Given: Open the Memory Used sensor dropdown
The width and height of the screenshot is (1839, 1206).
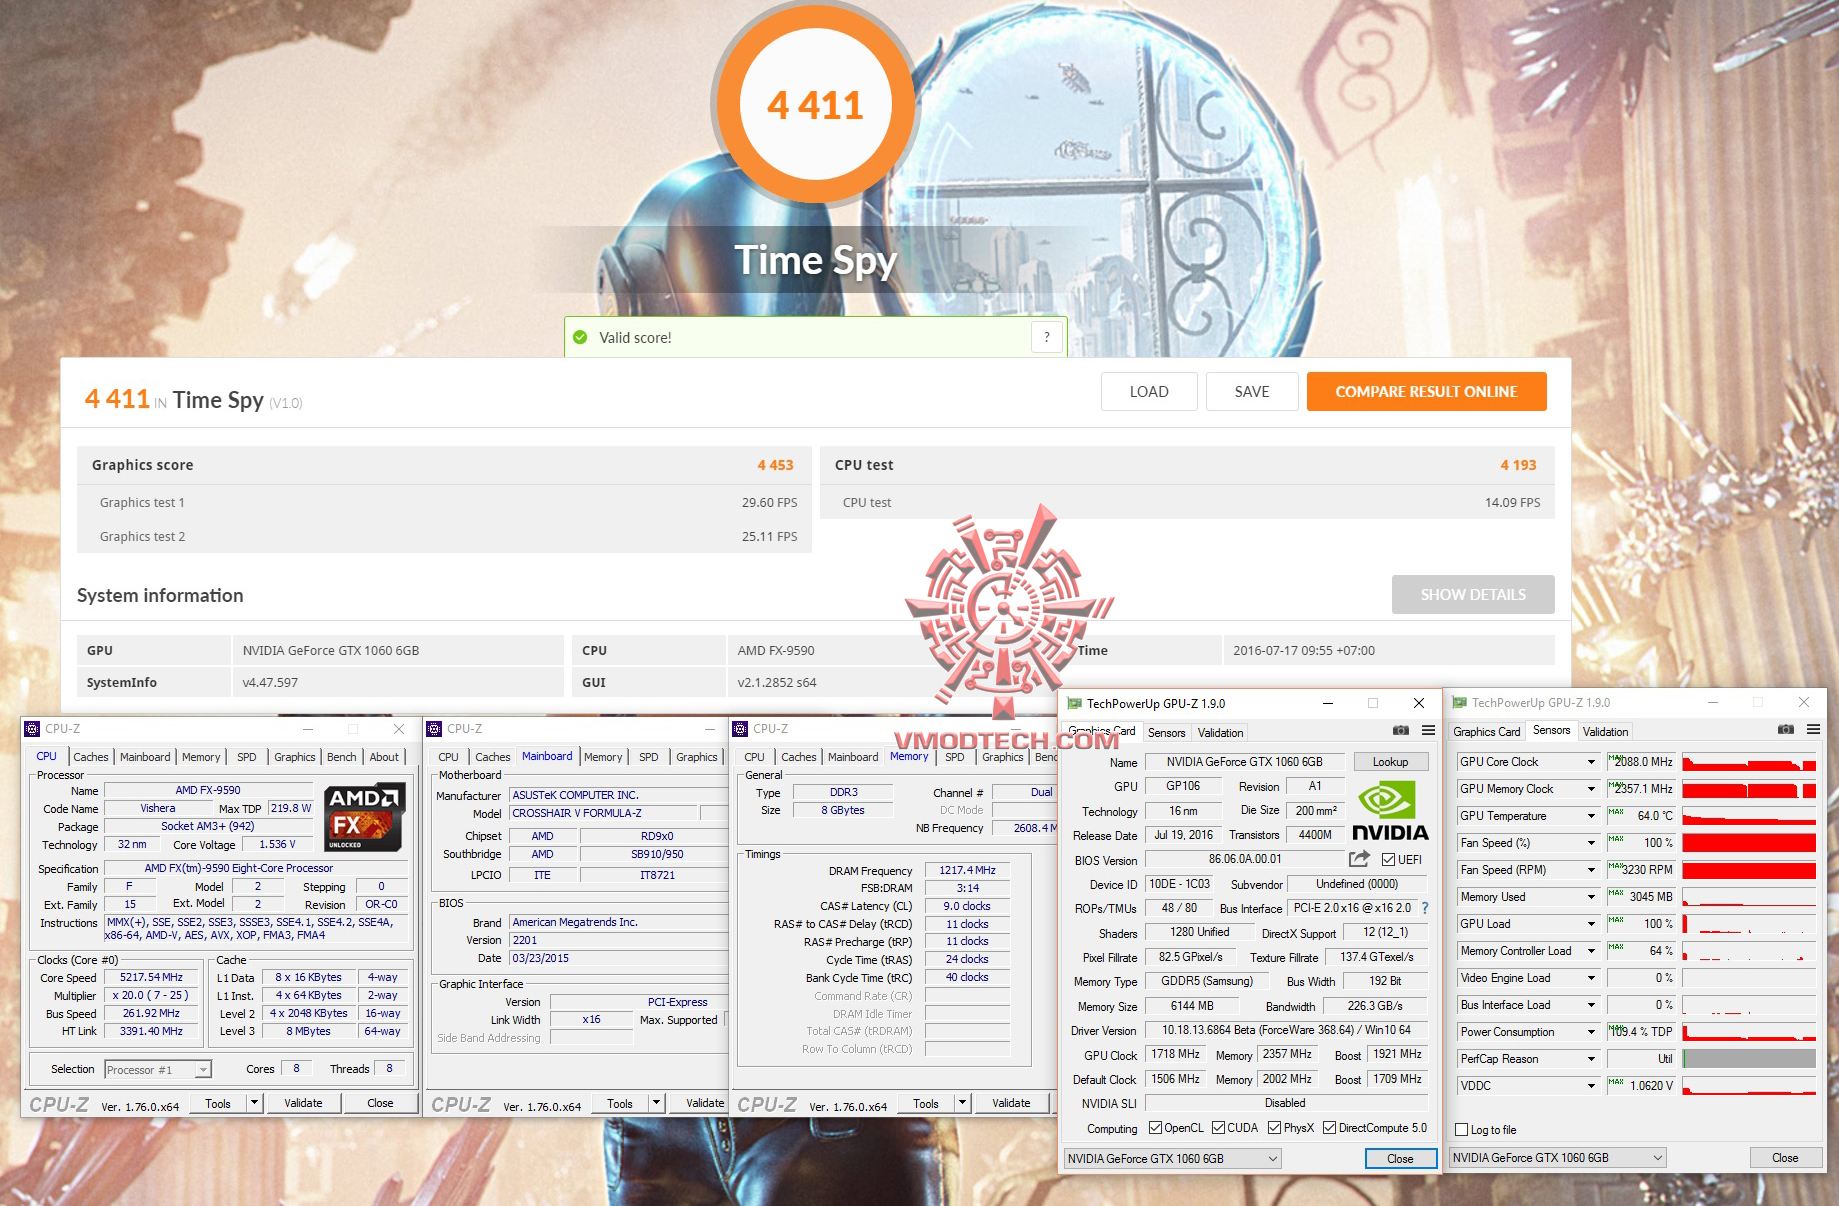Looking at the screenshot, I should [1591, 897].
